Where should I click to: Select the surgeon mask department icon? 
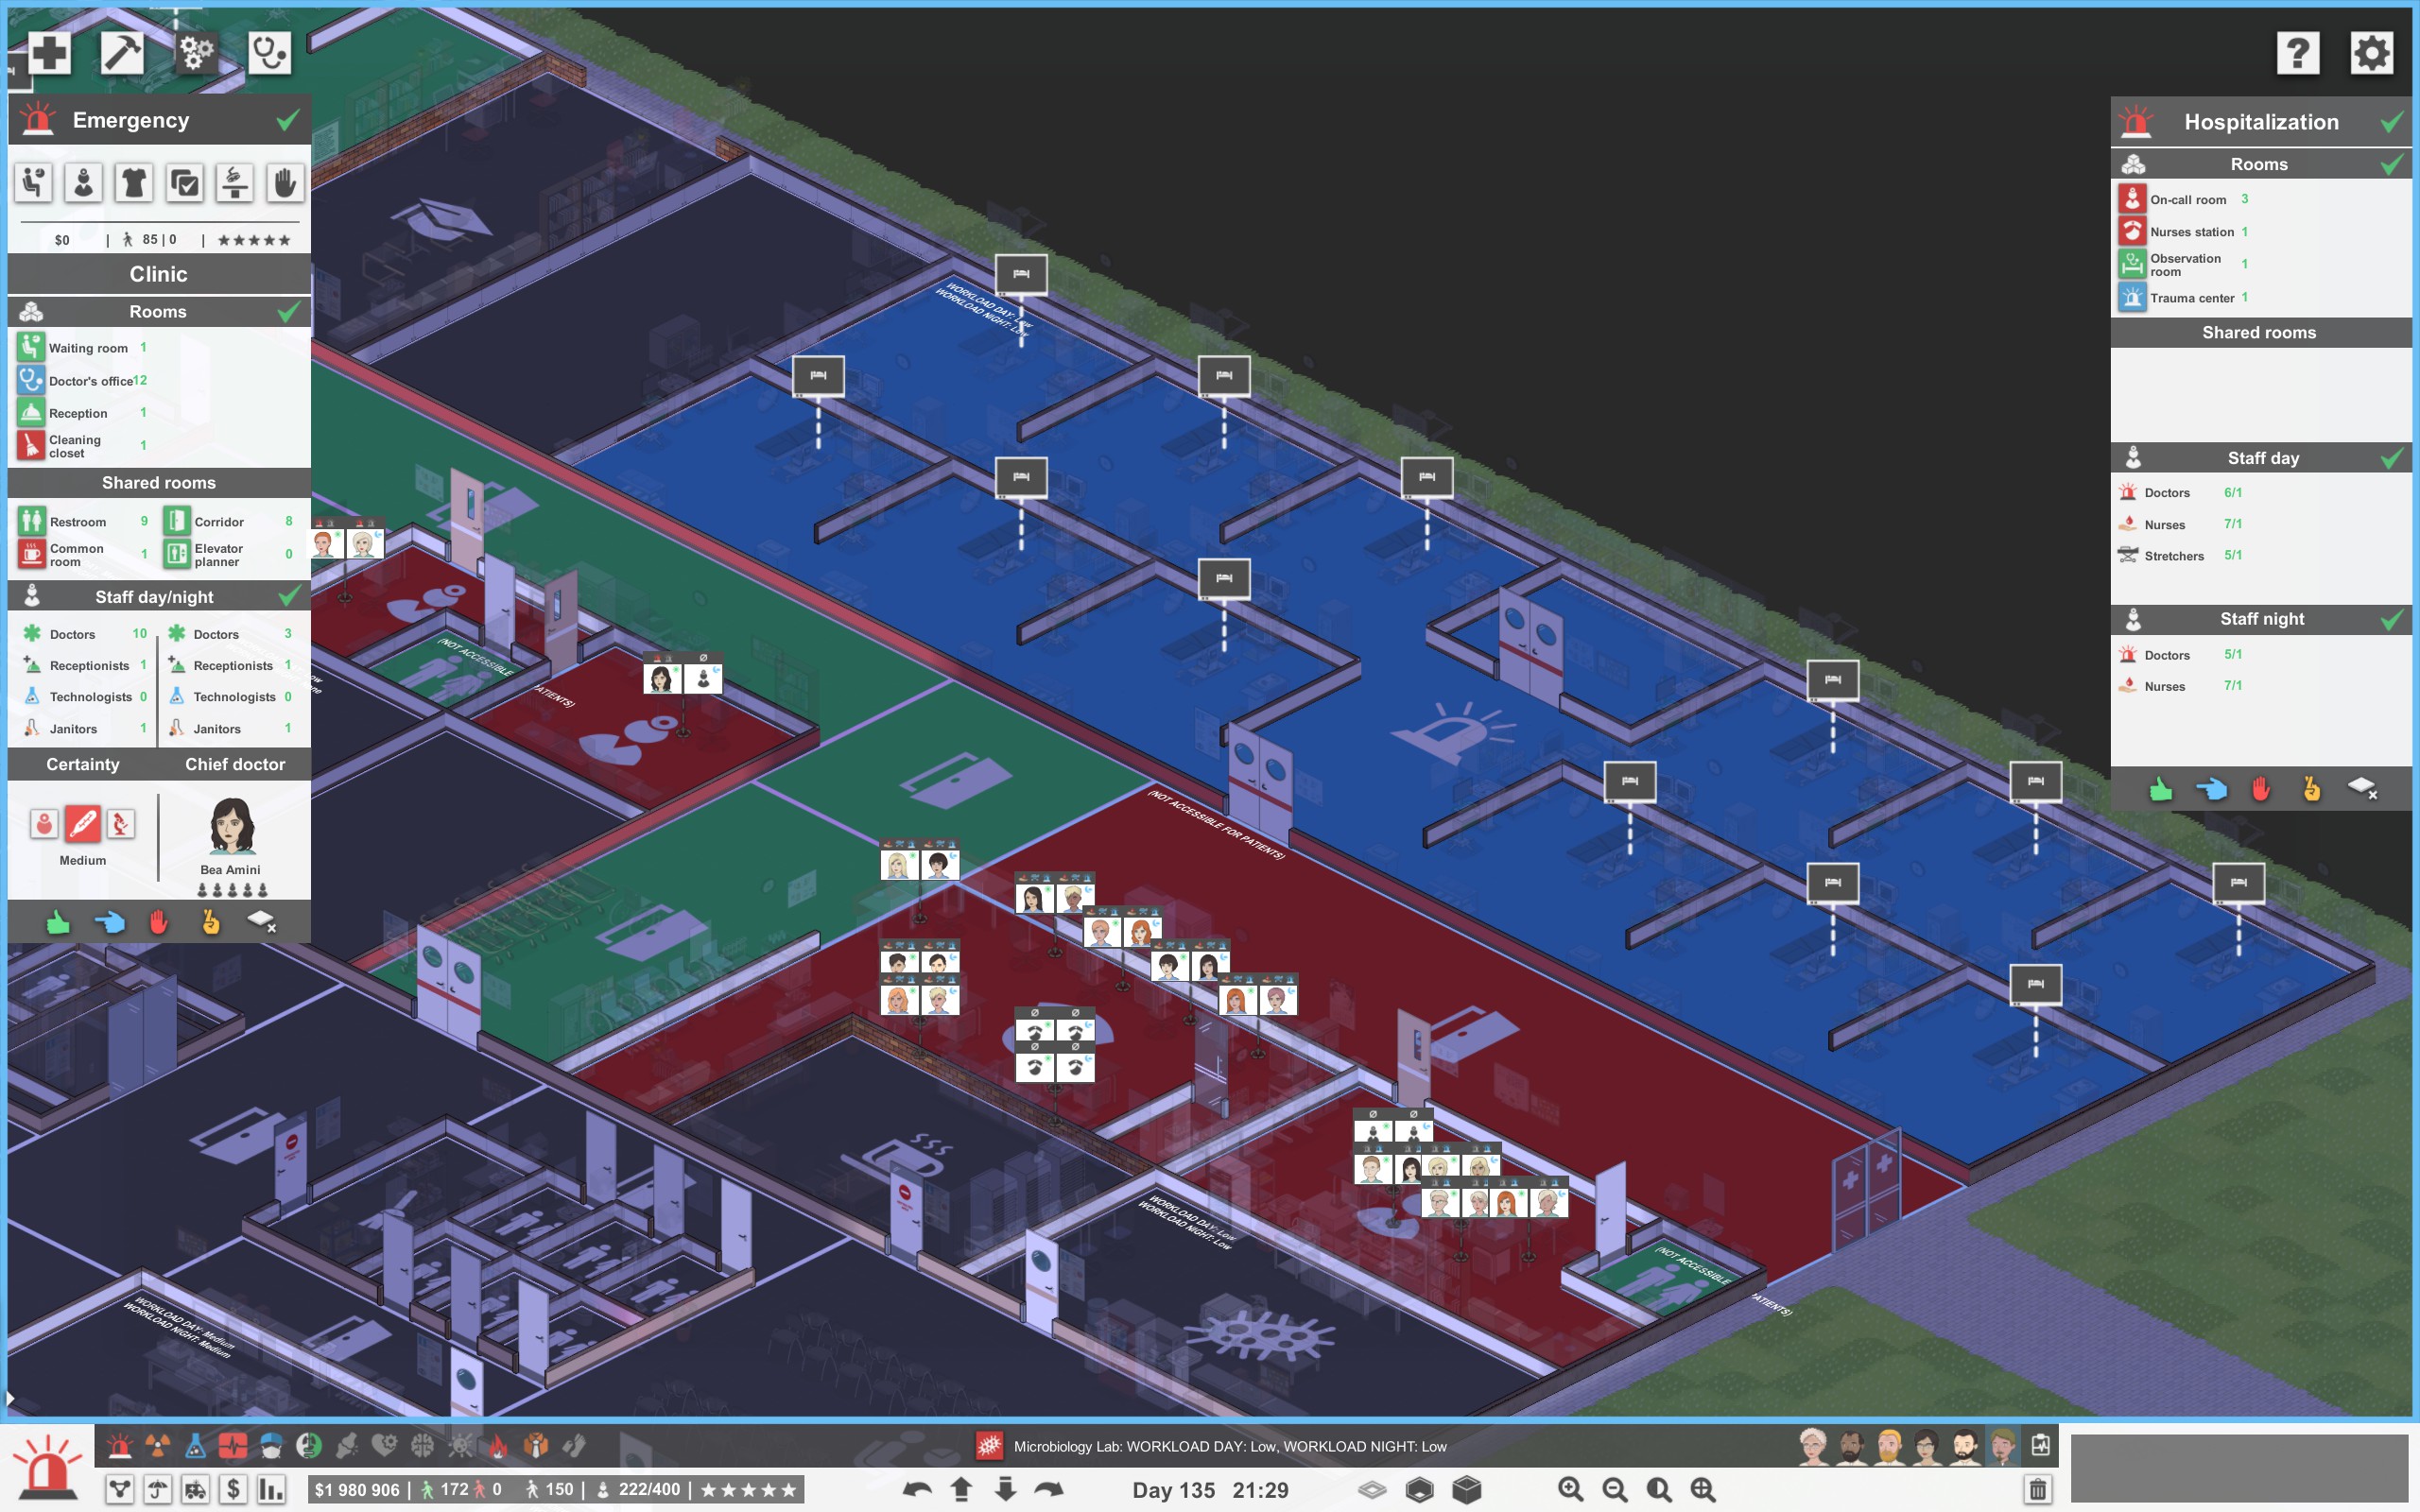point(271,1445)
